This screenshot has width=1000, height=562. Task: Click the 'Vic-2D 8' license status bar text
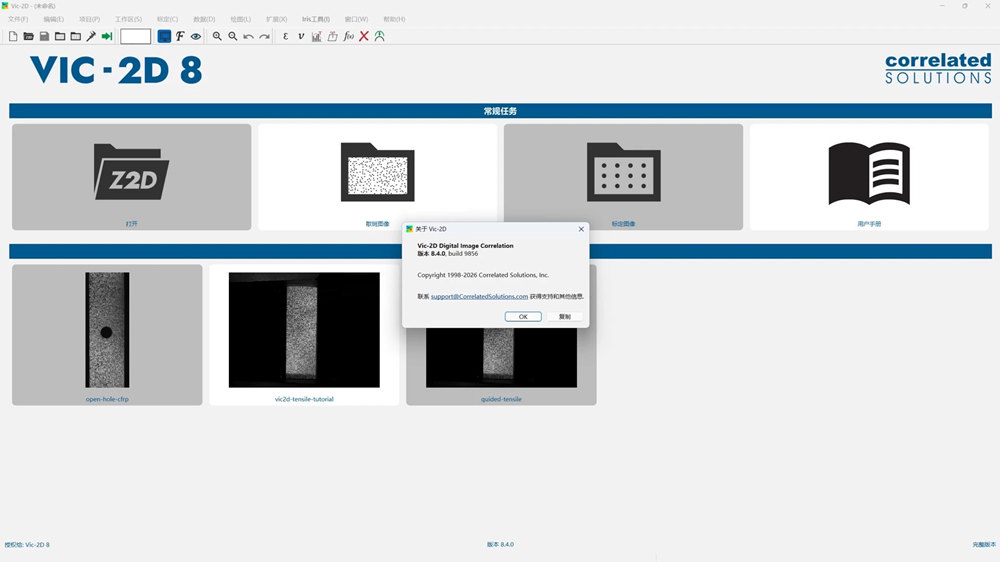coord(37,545)
